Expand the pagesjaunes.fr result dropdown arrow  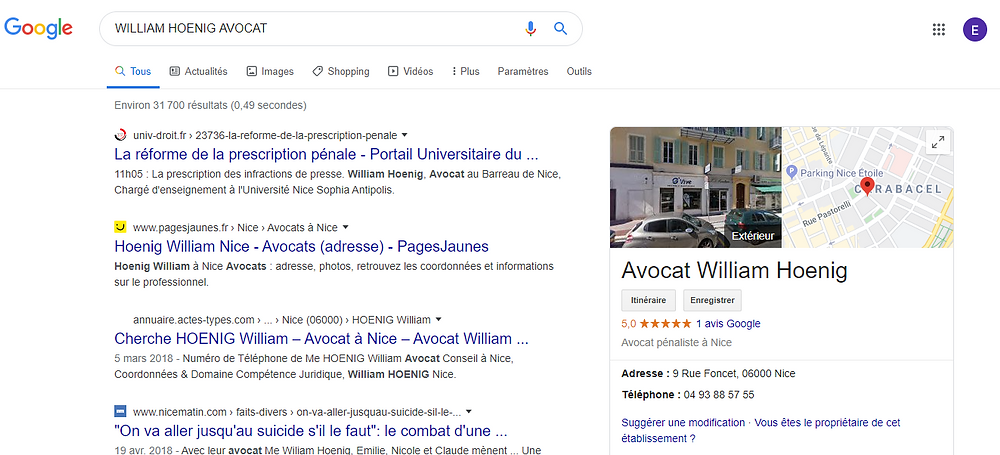(346, 227)
